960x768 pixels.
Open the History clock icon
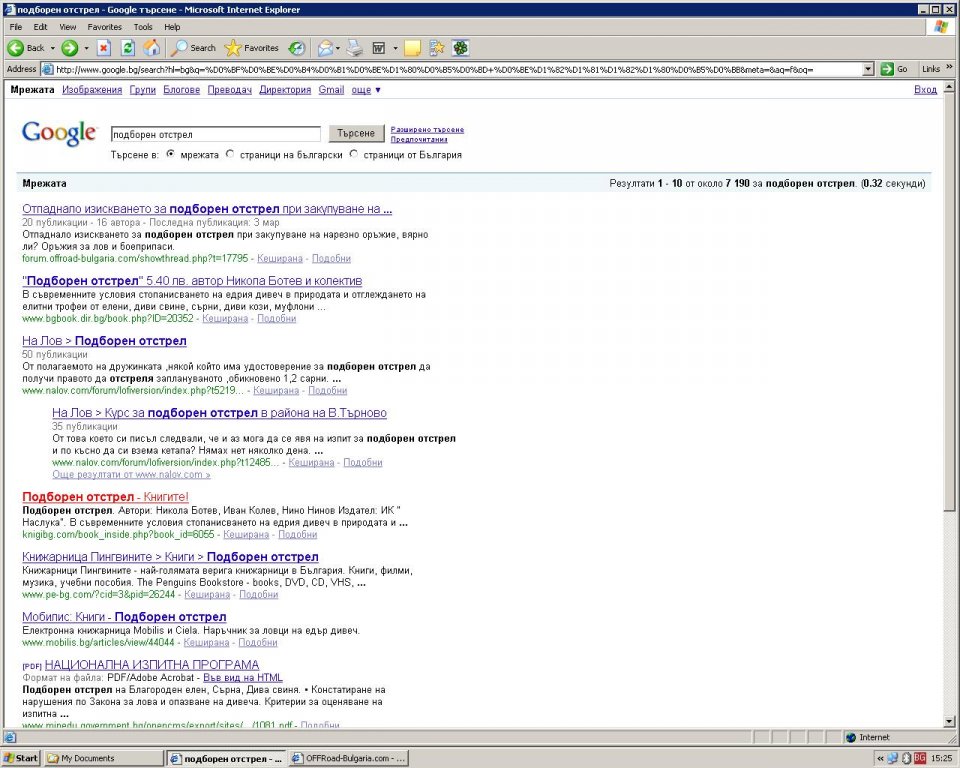pos(297,48)
